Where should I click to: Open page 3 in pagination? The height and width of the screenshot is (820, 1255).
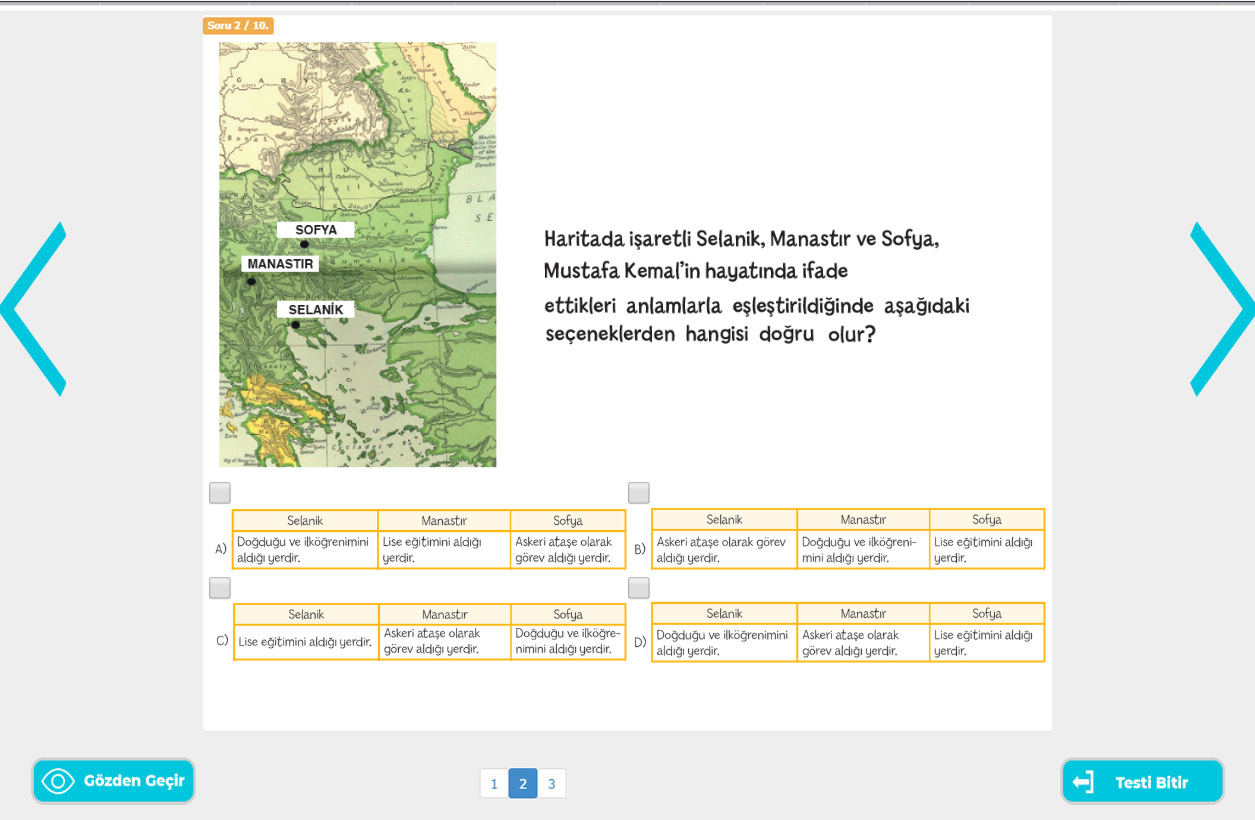coord(552,783)
